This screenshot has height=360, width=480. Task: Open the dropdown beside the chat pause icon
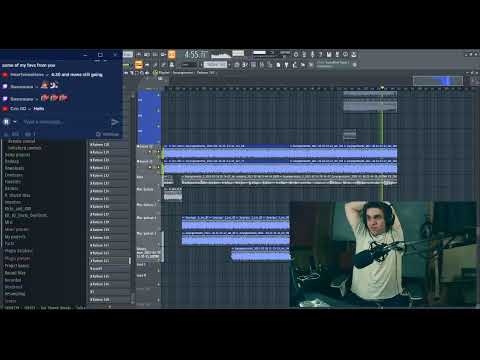coord(15,122)
